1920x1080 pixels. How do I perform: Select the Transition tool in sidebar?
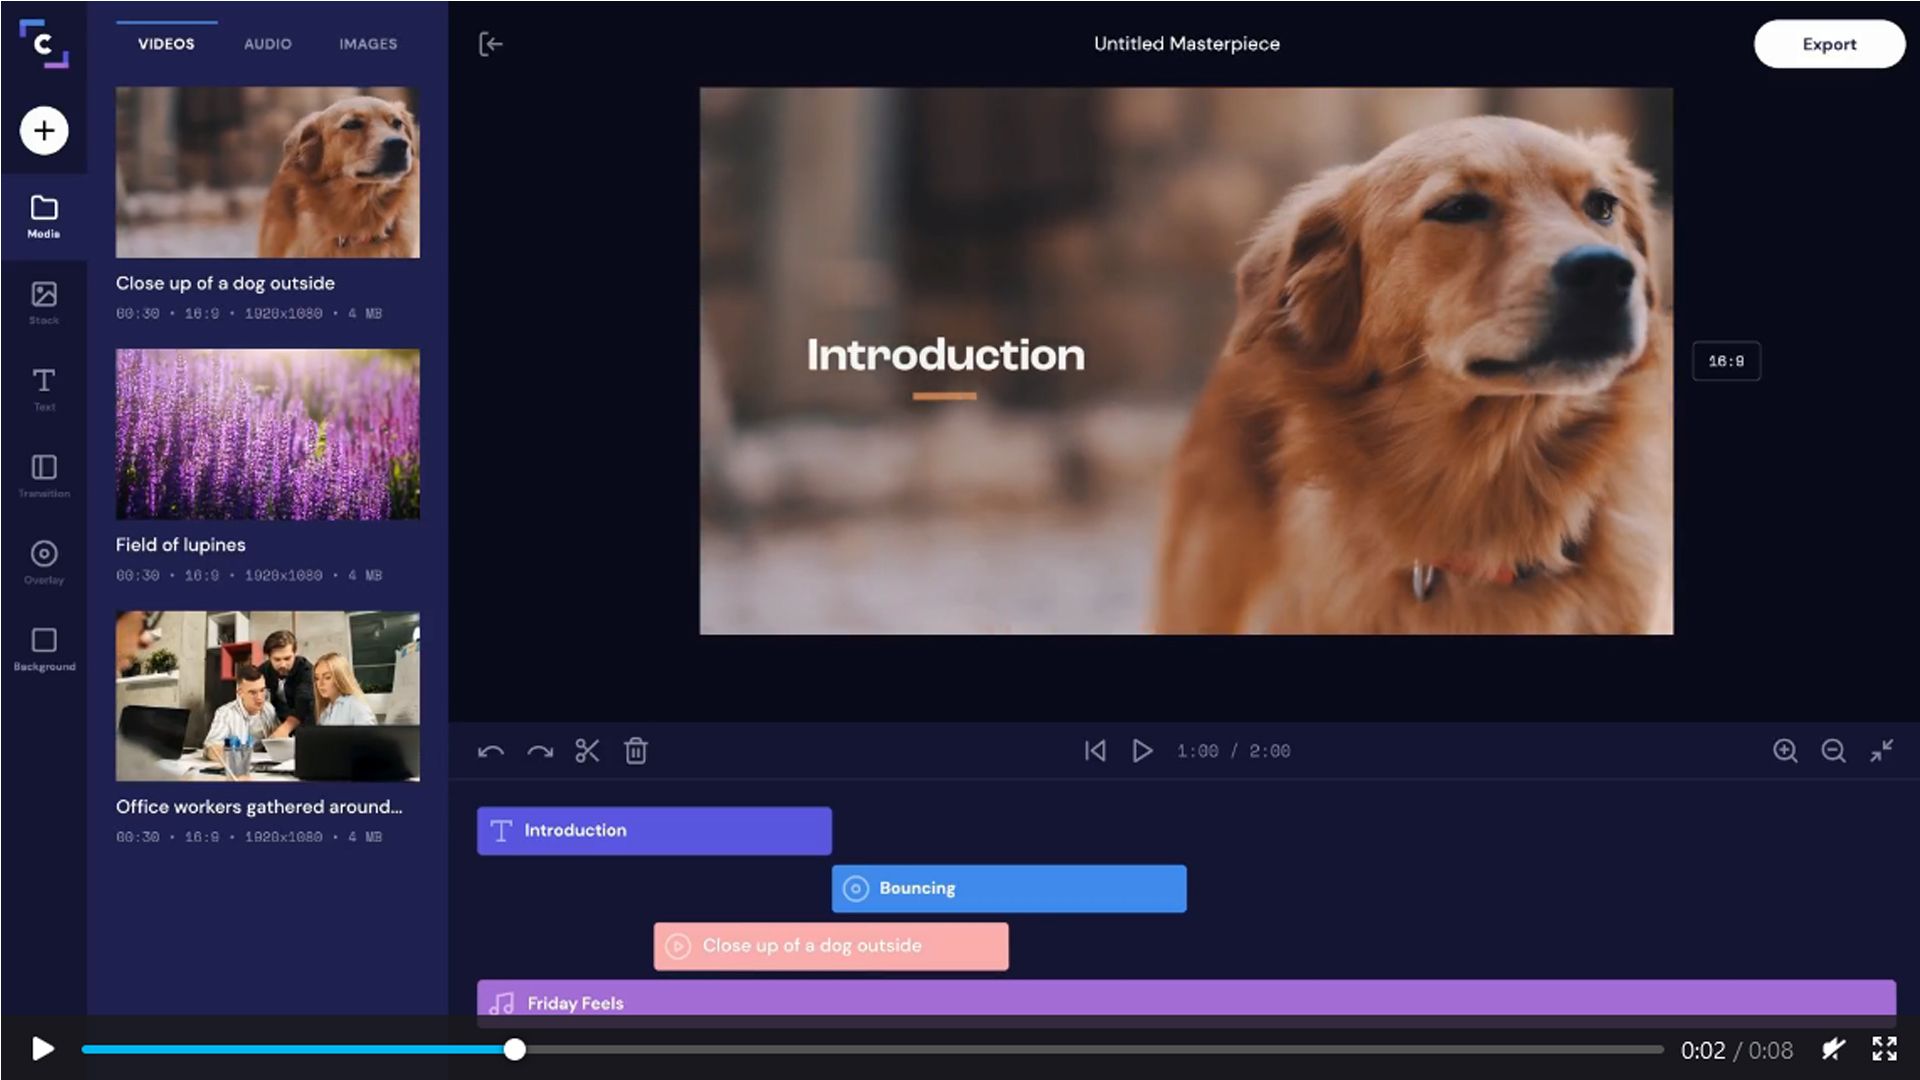click(44, 475)
